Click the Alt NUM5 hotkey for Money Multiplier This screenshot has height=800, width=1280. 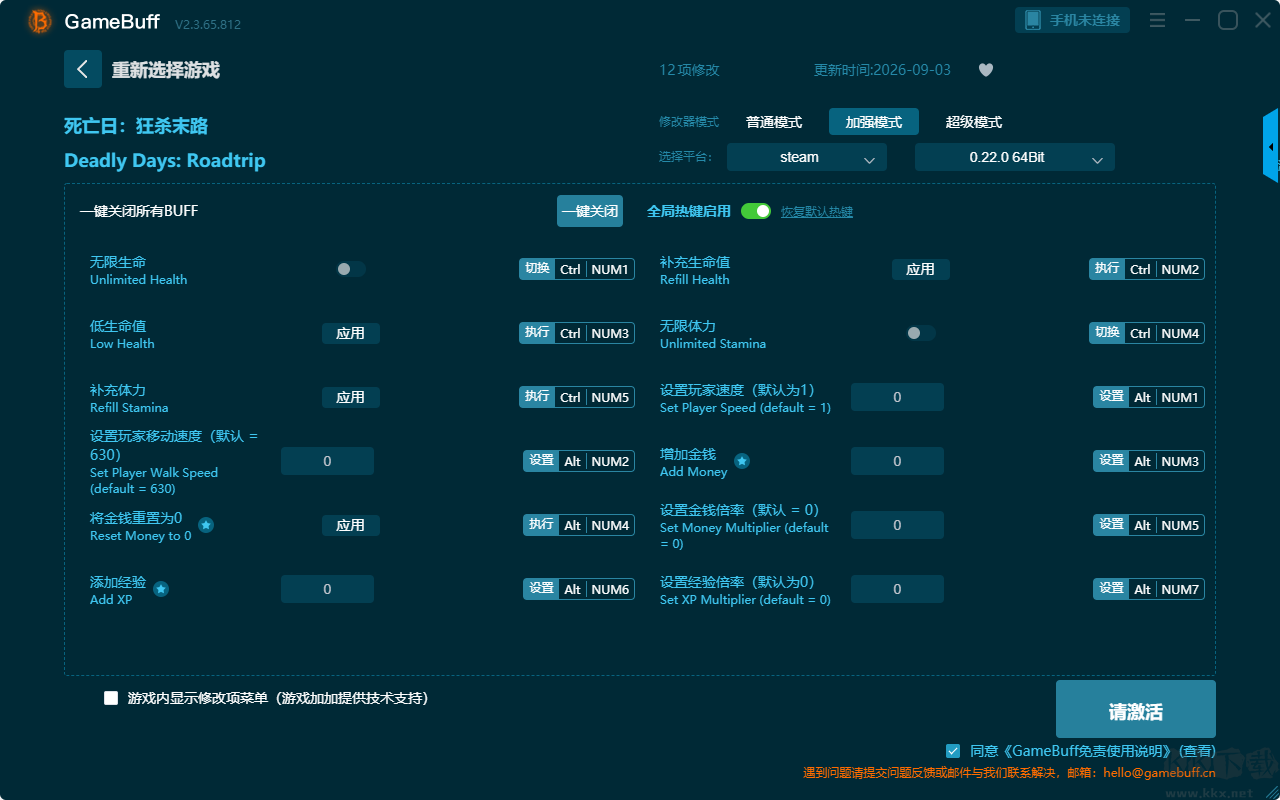[x=1149, y=525]
